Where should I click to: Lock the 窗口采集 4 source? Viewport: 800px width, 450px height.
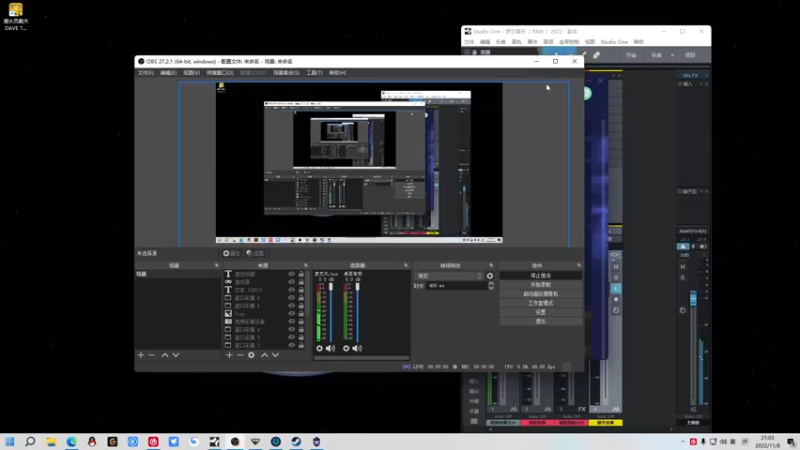[x=301, y=330]
